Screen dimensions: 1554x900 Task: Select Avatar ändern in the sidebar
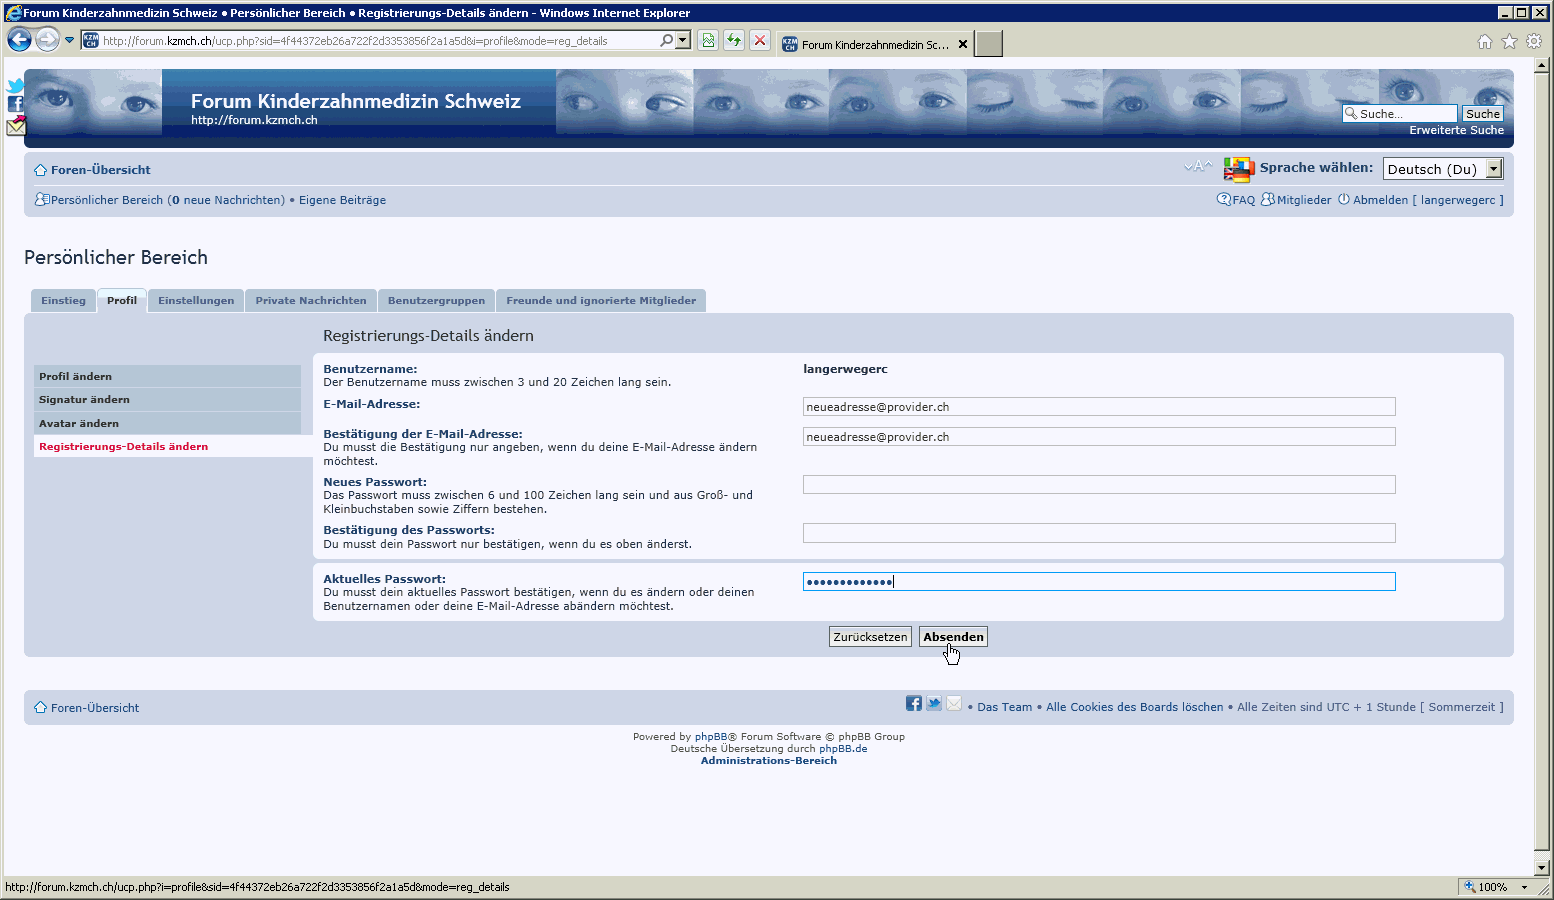(79, 423)
